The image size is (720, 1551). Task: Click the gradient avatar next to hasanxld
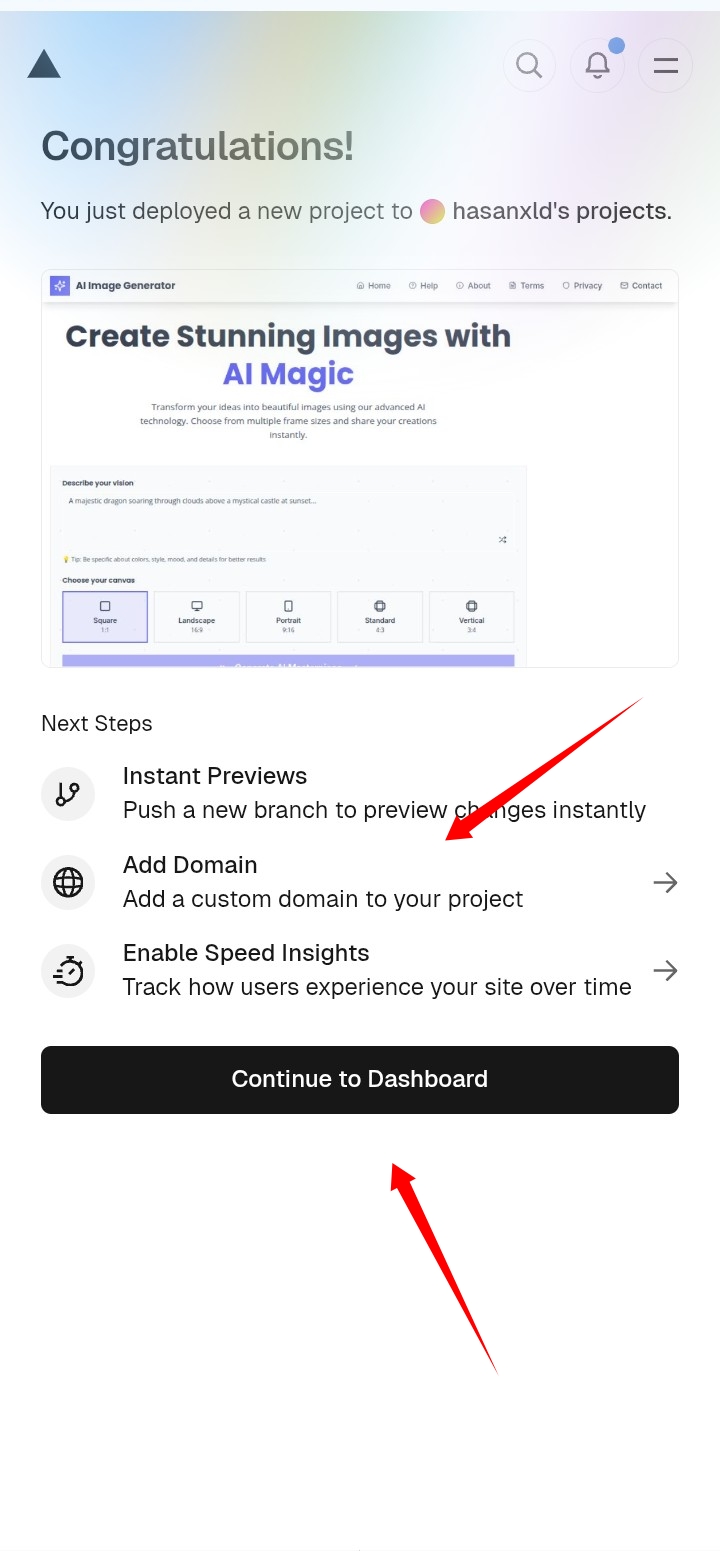click(x=432, y=211)
